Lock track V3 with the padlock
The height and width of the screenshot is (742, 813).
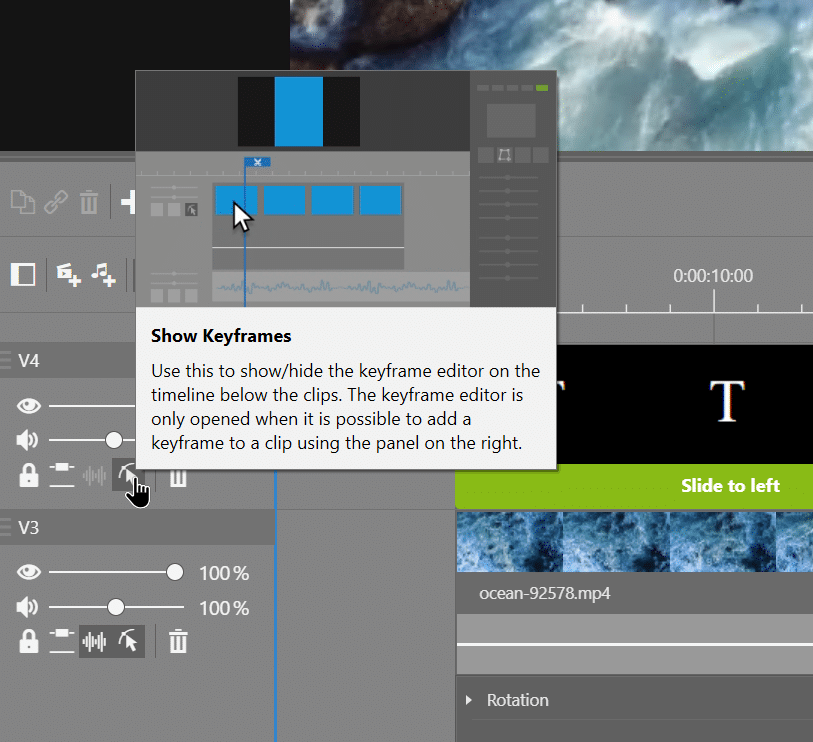coord(28,642)
